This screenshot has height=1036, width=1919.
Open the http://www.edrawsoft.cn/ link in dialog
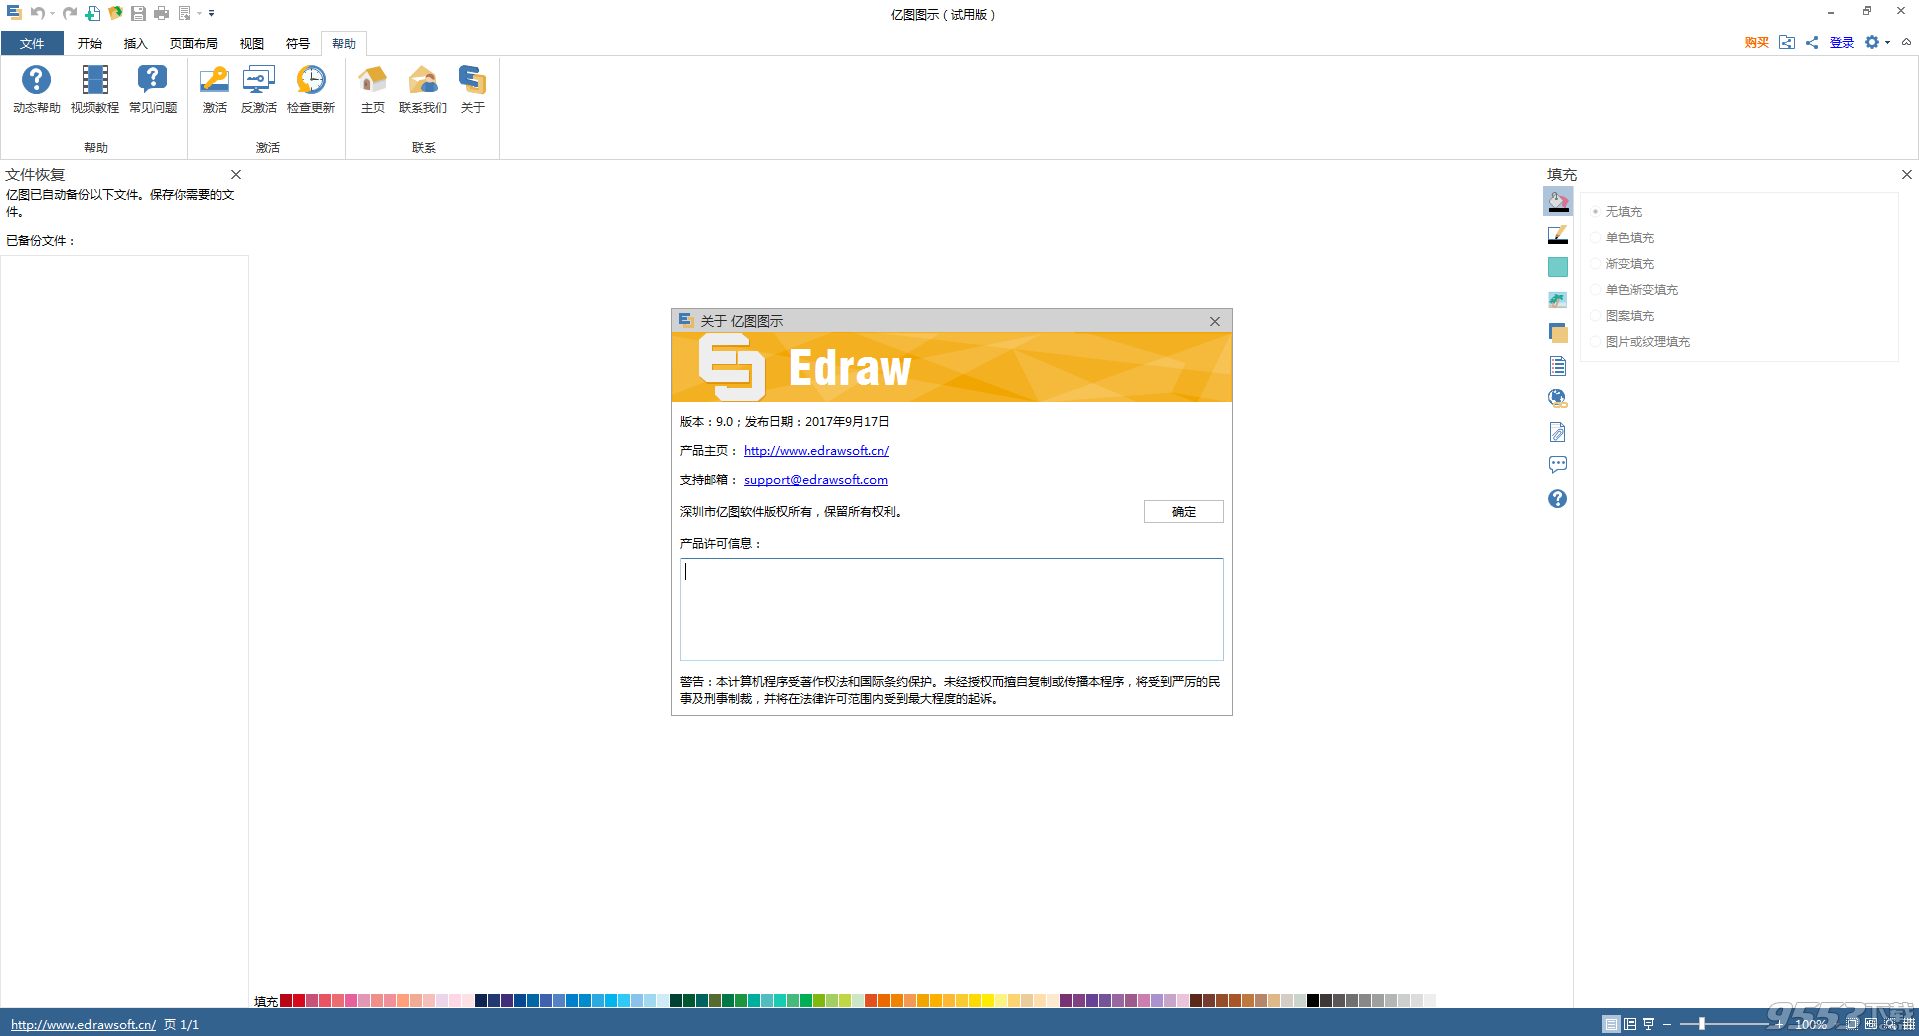[x=816, y=450]
